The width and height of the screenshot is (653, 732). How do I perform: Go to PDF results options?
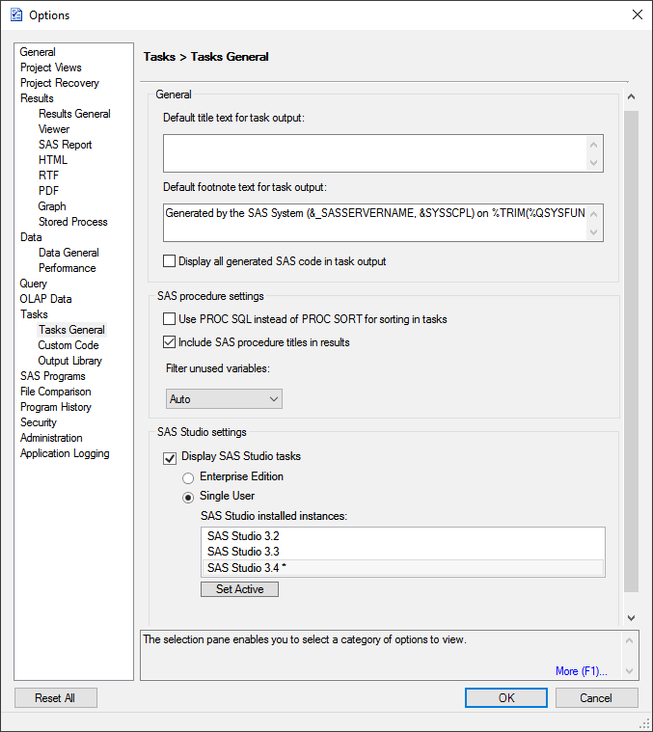49,190
